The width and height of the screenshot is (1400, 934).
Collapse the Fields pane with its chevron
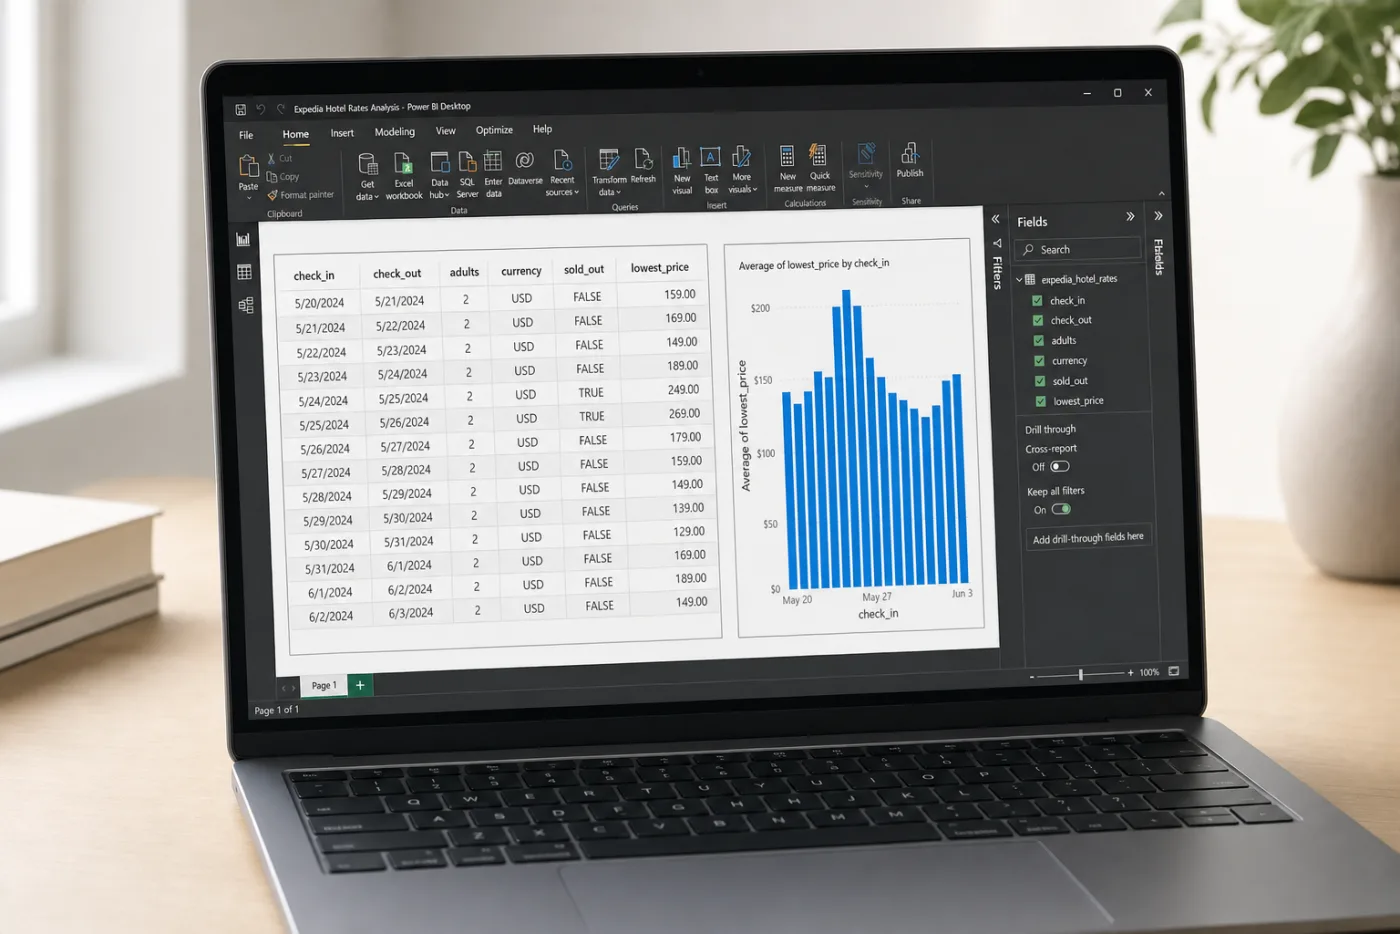[1130, 216]
